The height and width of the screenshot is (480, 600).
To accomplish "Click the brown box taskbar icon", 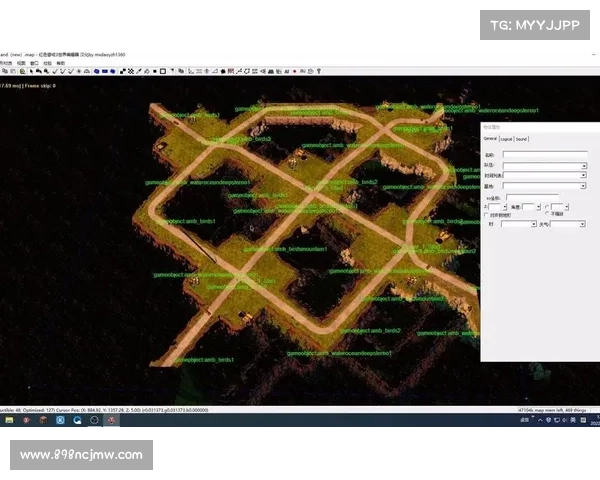I will [x=43, y=420].
